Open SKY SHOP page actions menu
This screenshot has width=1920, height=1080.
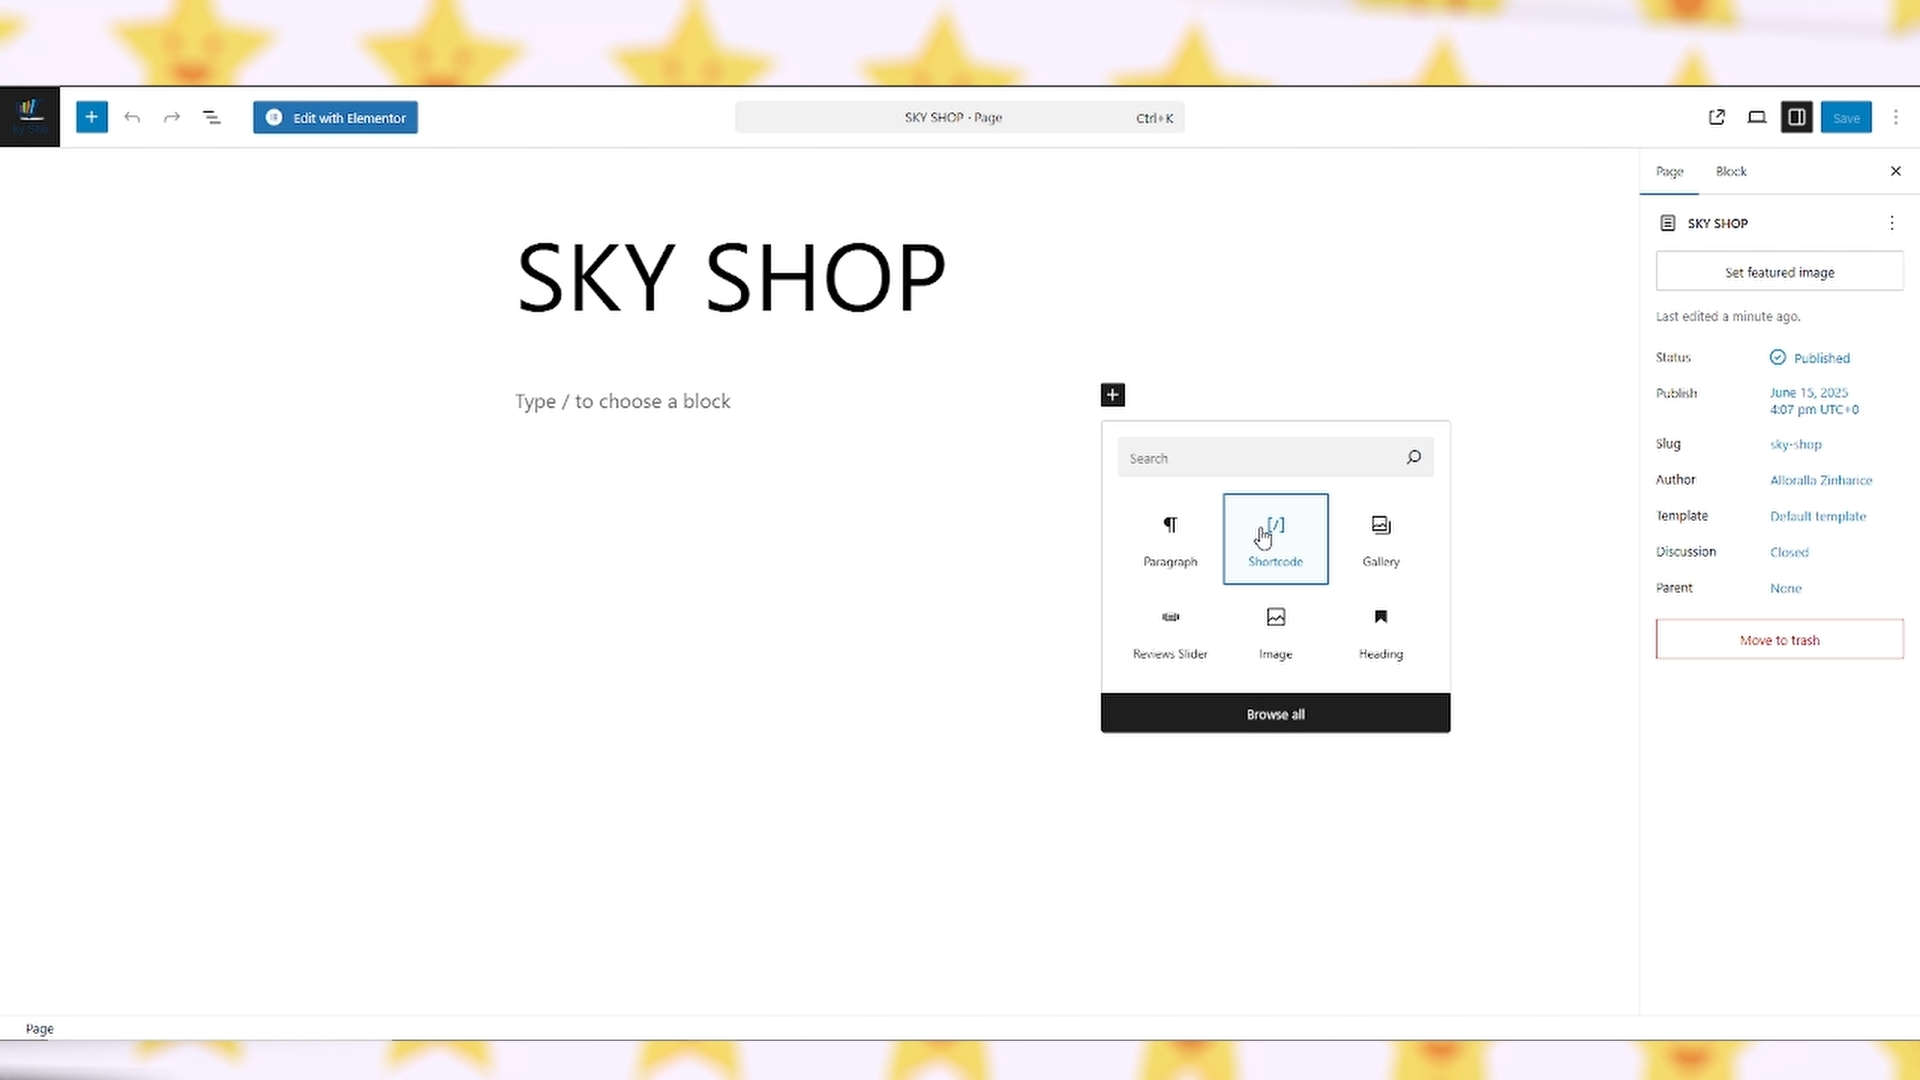click(1891, 223)
